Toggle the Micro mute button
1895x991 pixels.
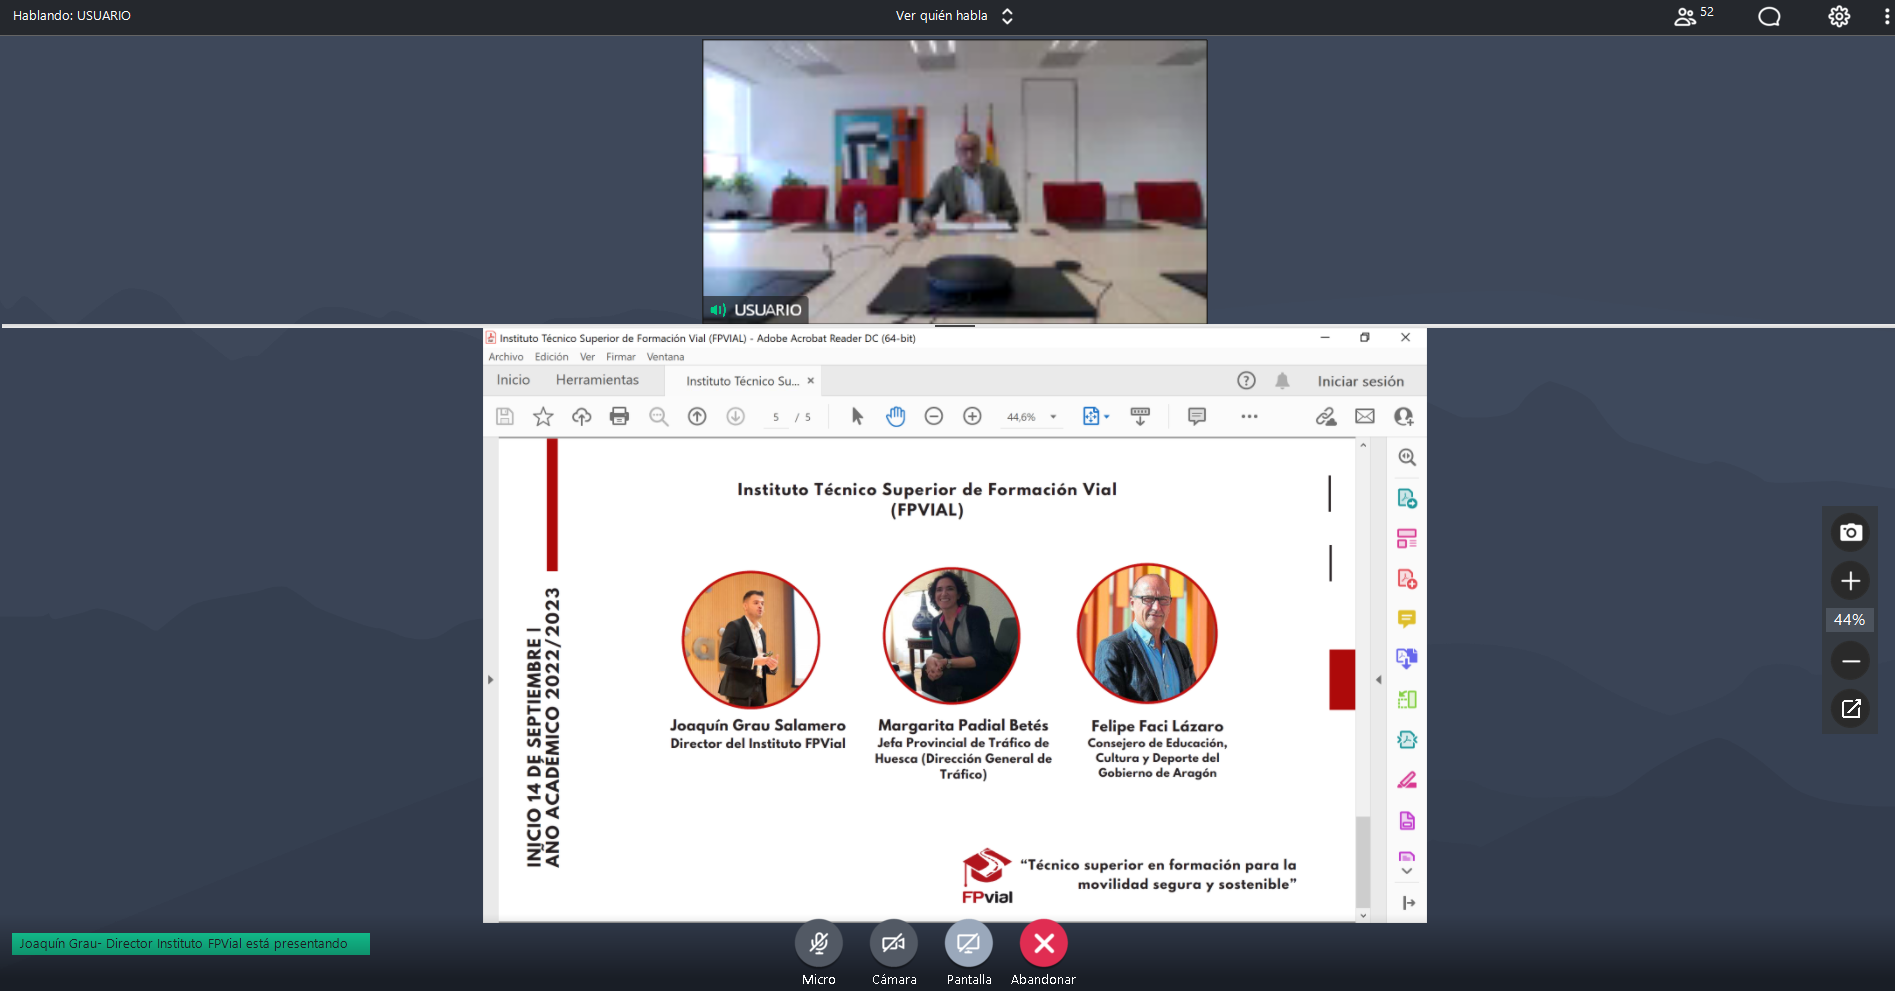818,943
